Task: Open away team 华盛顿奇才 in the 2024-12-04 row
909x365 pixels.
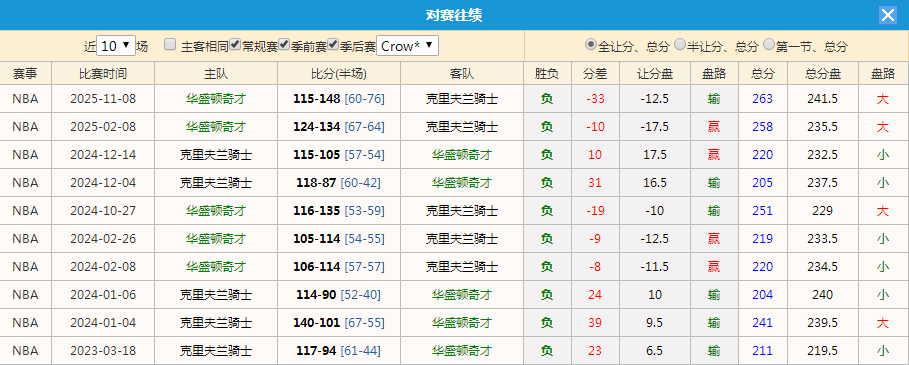Action: pyautogui.click(x=461, y=183)
